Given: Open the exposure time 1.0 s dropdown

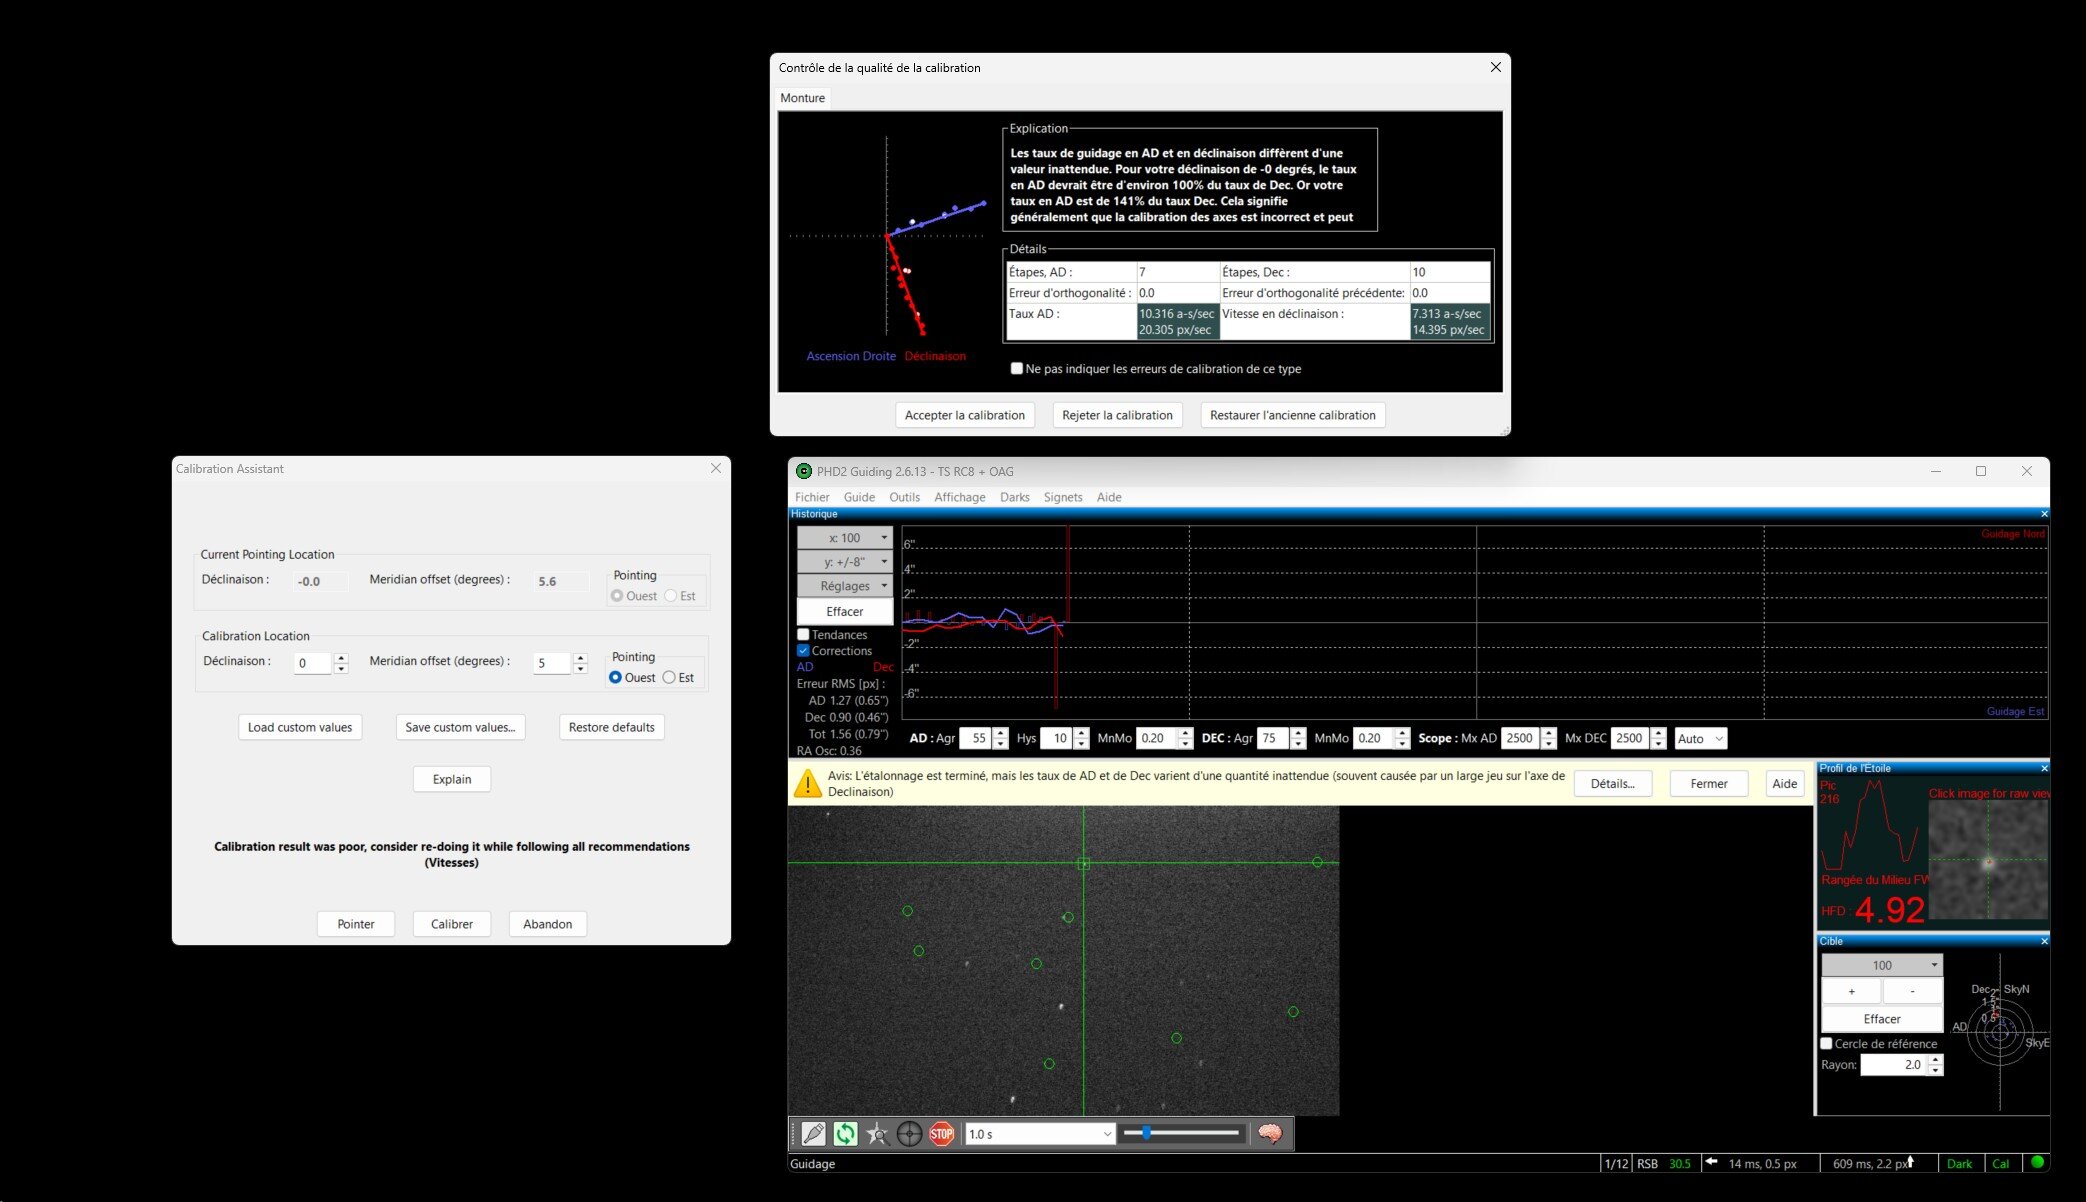Looking at the screenshot, I should pyautogui.click(x=1039, y=1133).
